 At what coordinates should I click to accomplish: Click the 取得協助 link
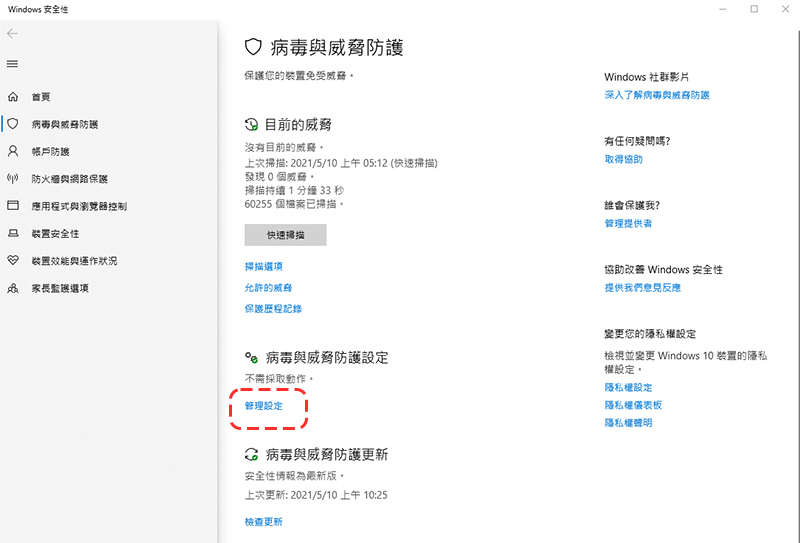[623, 159]
